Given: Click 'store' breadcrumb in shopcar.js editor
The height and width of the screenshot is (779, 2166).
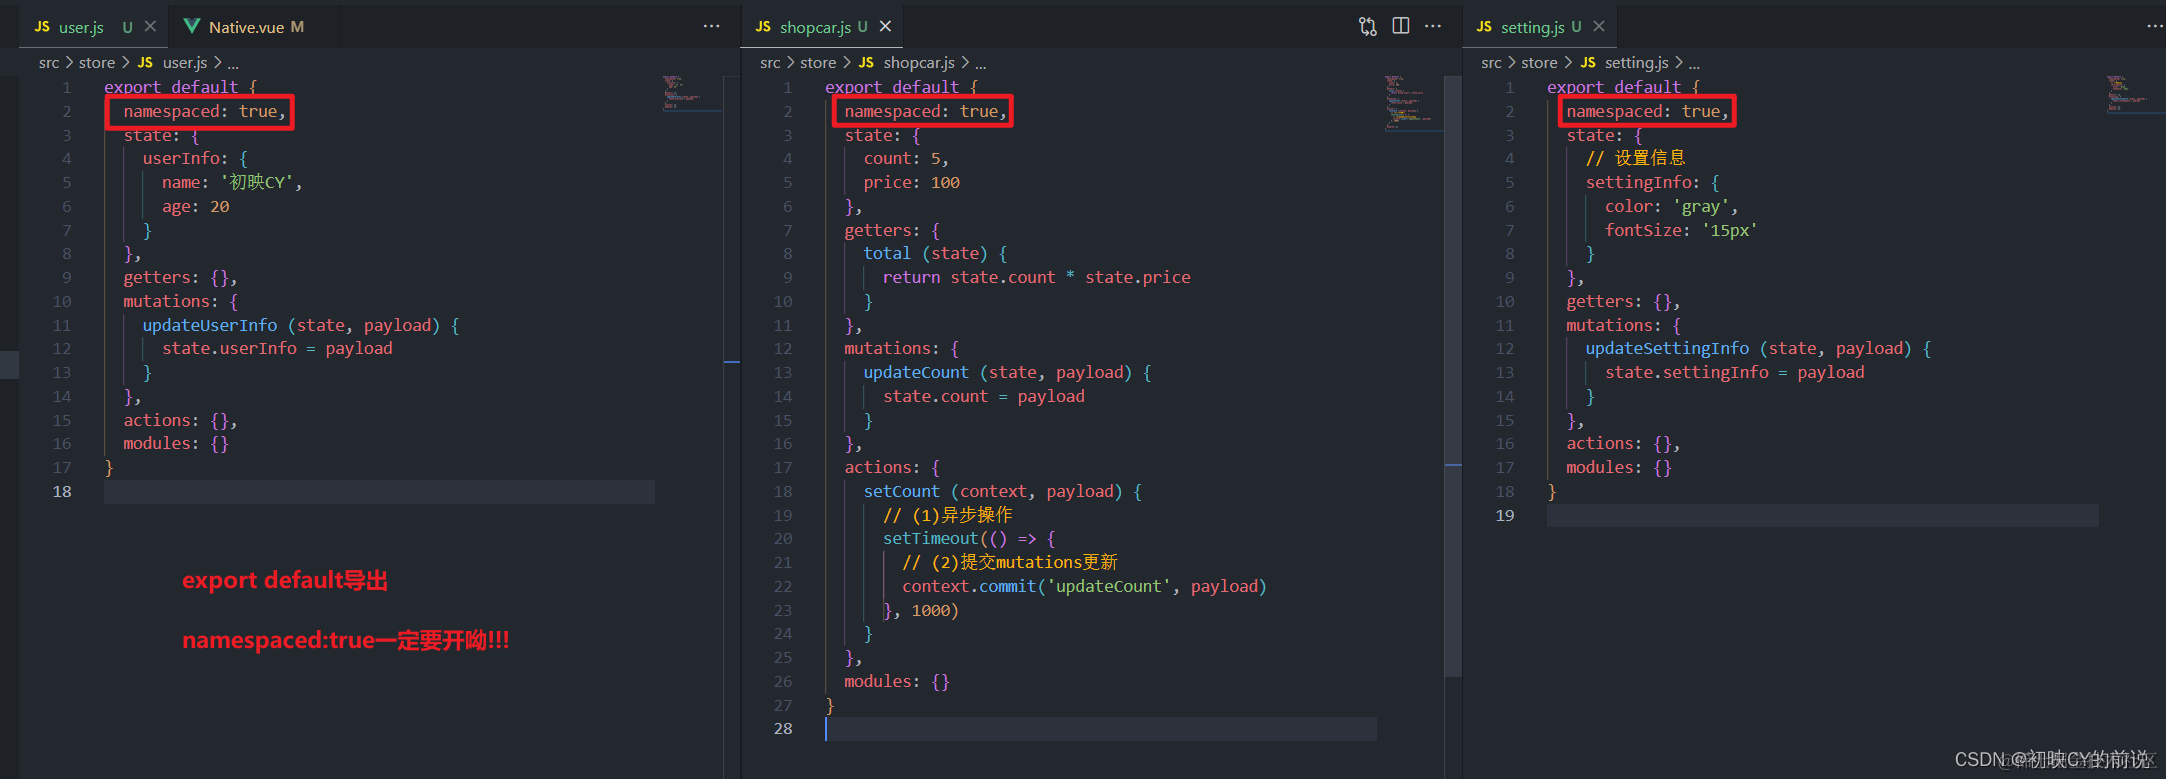Looking at the screenshot, I should (x=818, y=63).
